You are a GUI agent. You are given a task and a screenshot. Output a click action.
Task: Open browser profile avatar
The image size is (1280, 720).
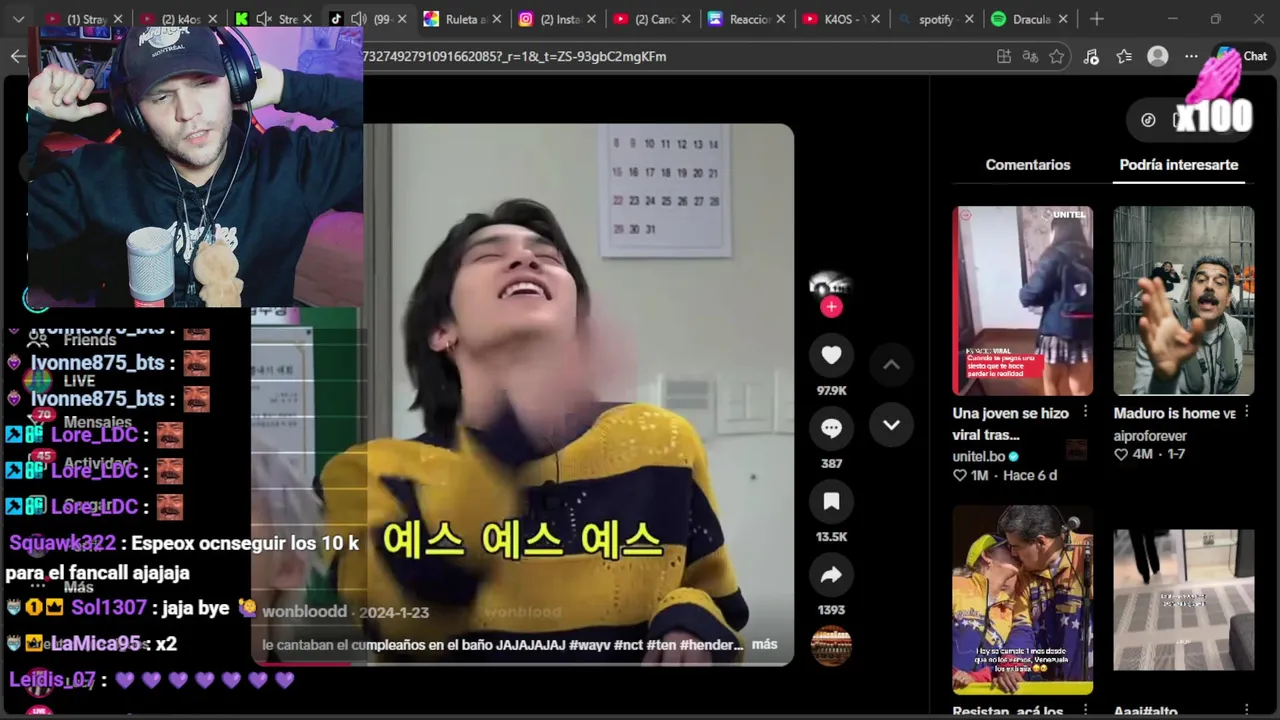pos(1158,57)
